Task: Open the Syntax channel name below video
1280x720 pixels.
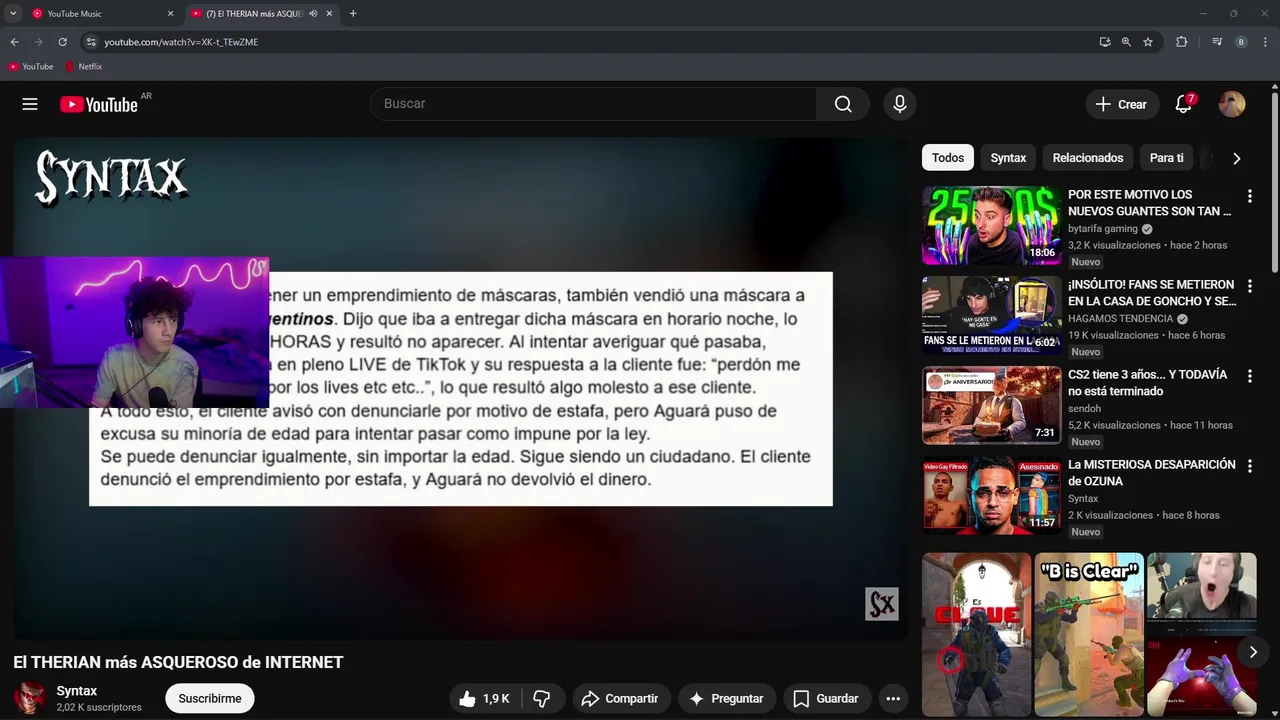Action: click(x=77, y=691)
